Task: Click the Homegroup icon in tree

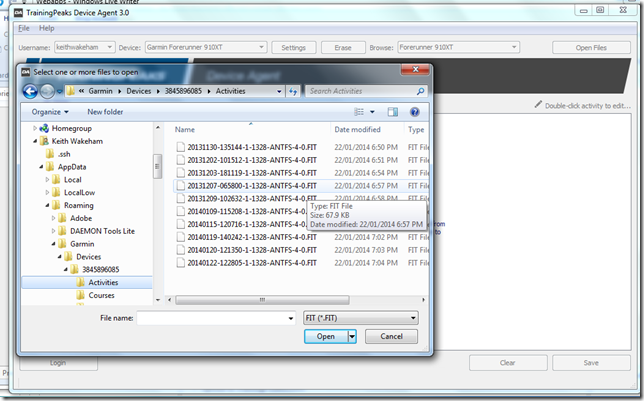Action: [x=44, y=128]
